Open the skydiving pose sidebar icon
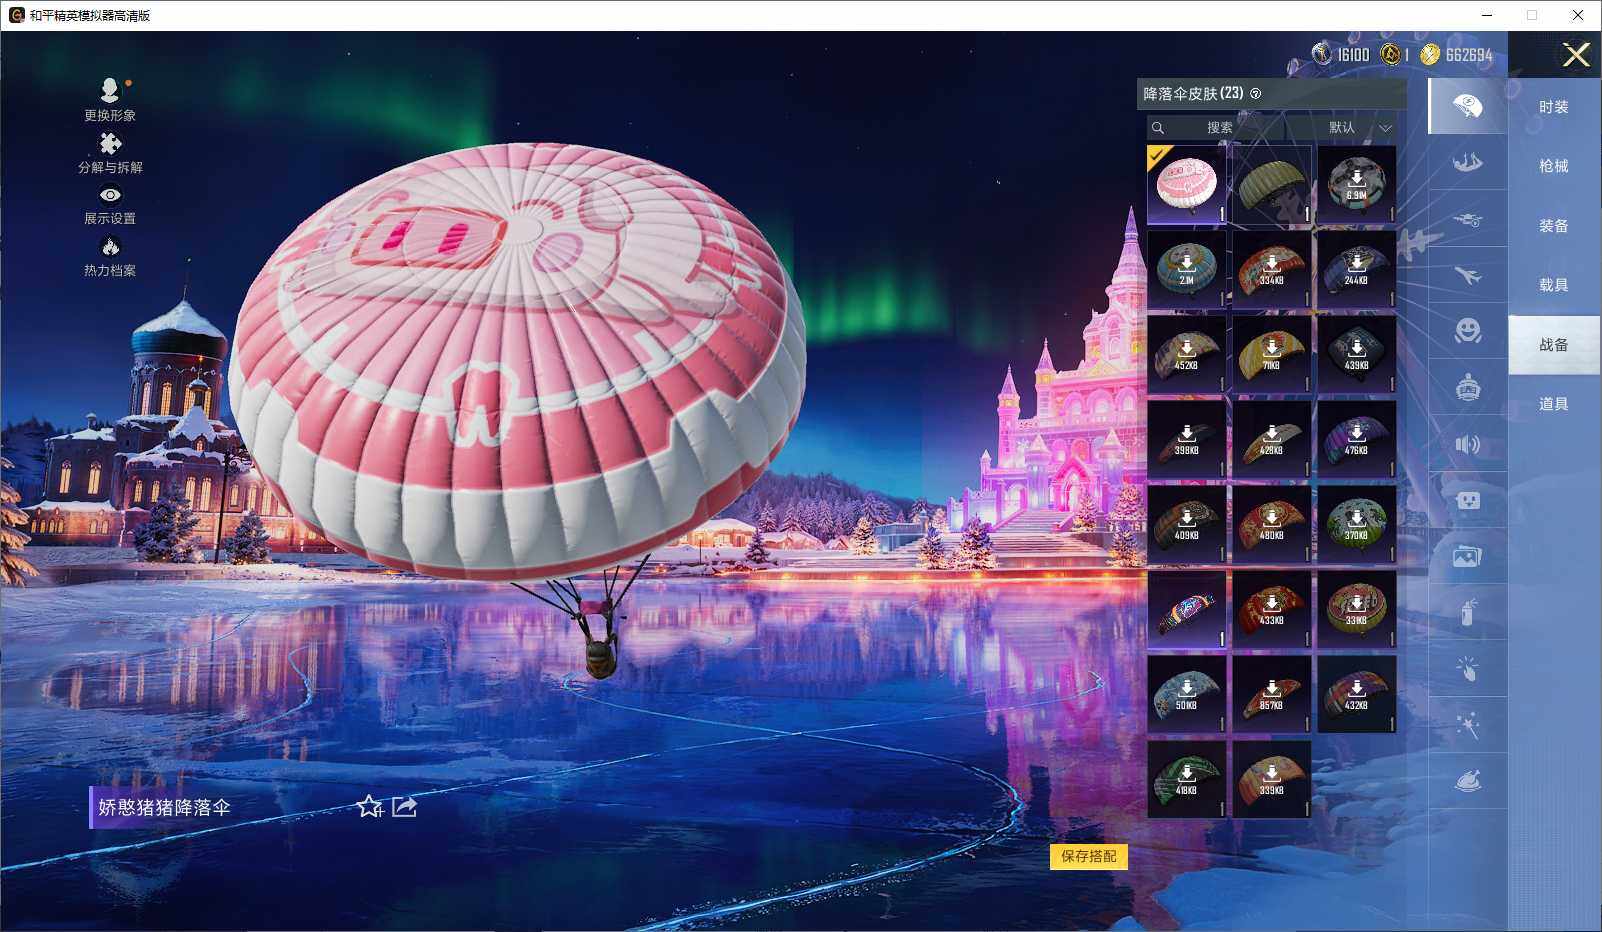Viewport: 1602px width, 932px height. (1467, 162)
